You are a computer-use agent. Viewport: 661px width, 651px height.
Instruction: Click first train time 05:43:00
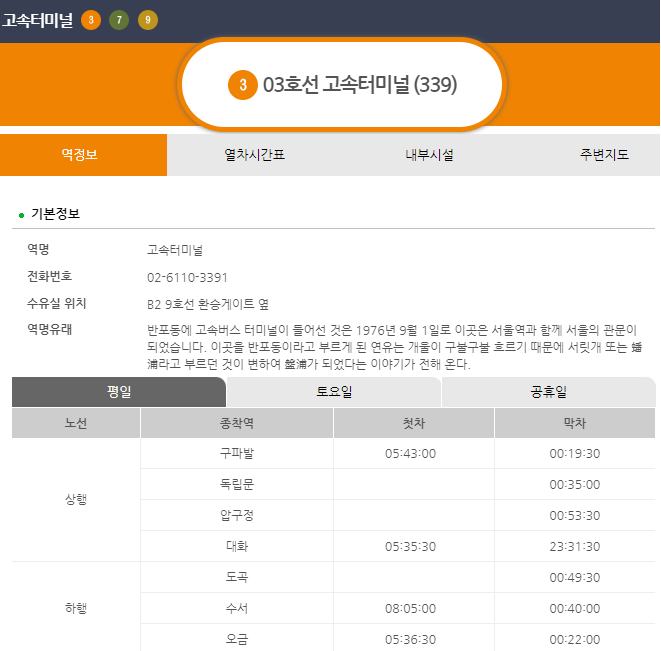[410, 454]
